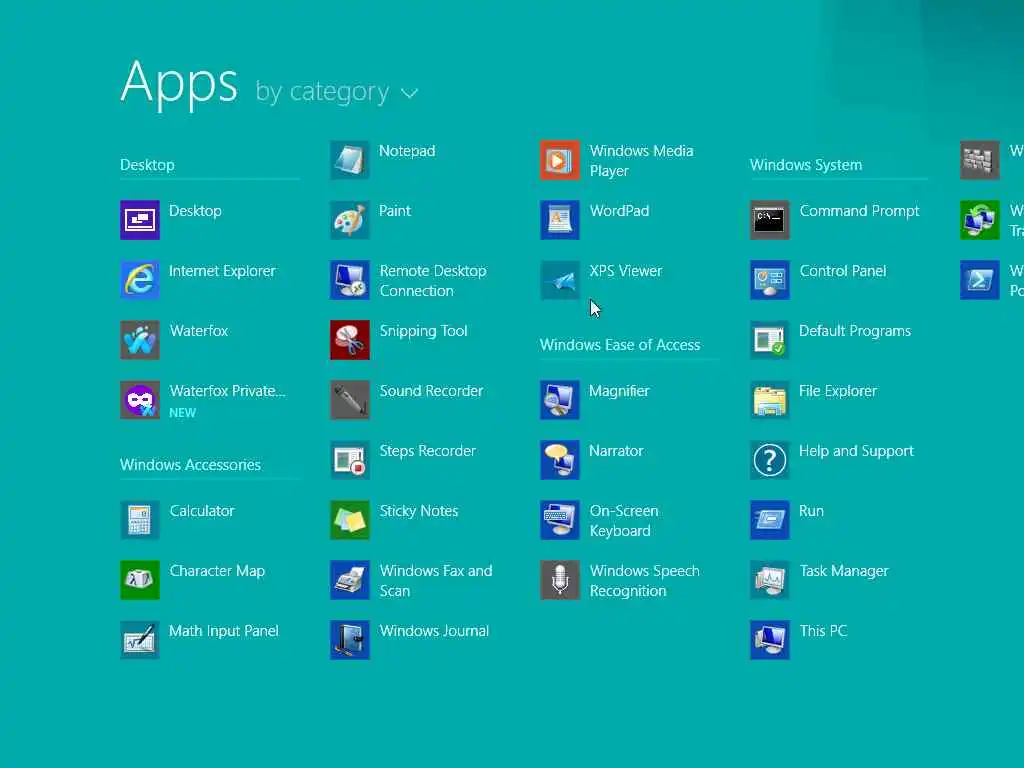Open Waterfox Private window icon
The image size is (1024, 768).
point(140,400)
